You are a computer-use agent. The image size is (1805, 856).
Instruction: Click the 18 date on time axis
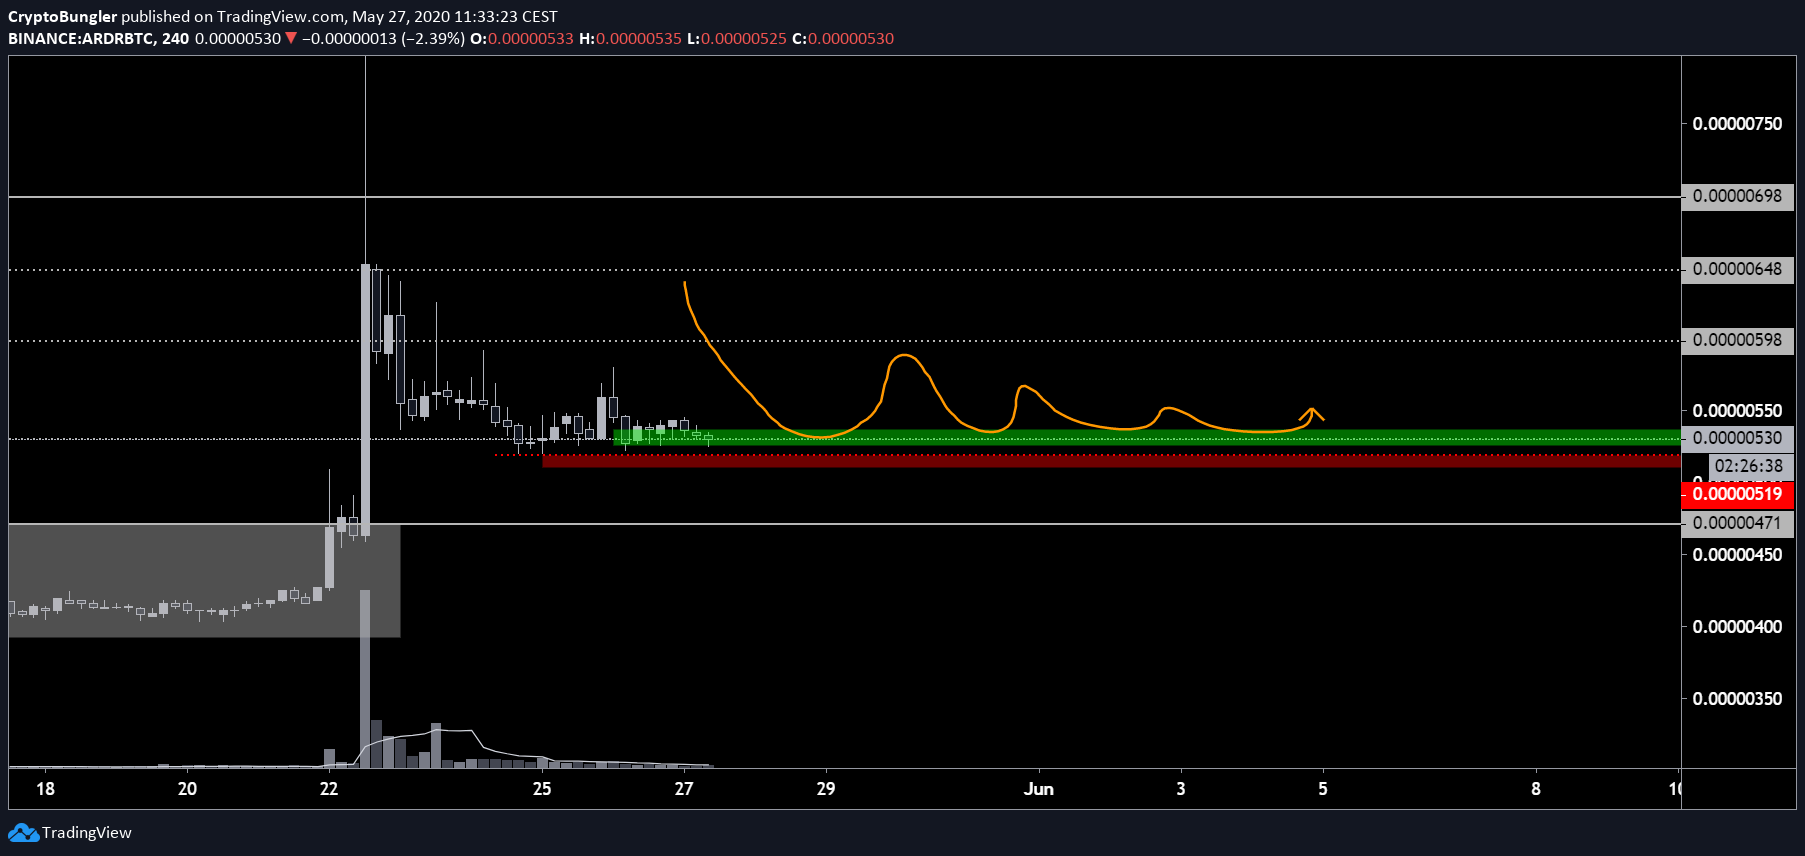click(x=46, y=789)
